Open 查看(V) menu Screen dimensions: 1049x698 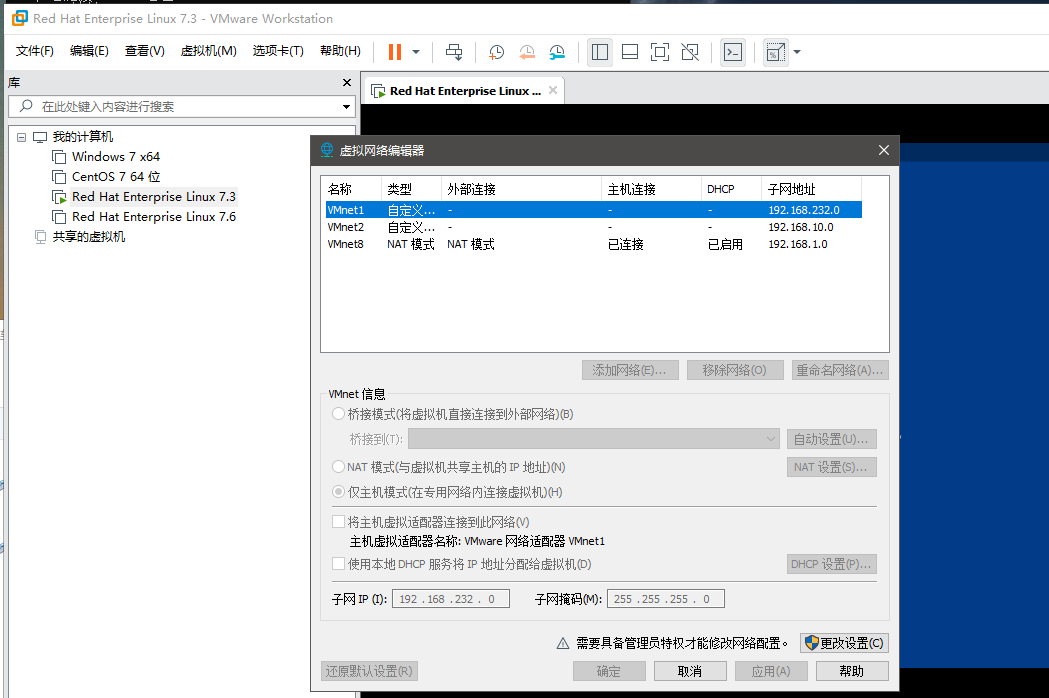(x=145, y=51)
